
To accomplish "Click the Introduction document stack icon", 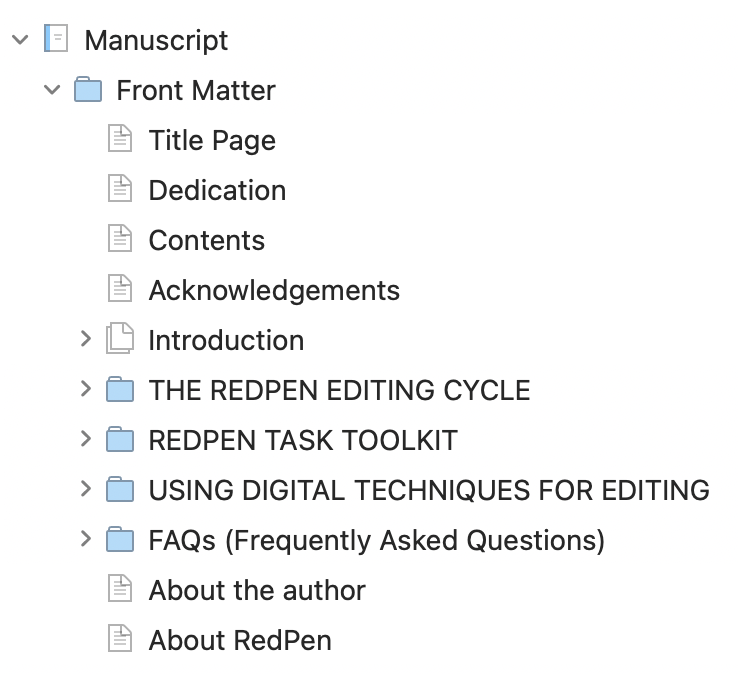I will (x=120, y=338).
